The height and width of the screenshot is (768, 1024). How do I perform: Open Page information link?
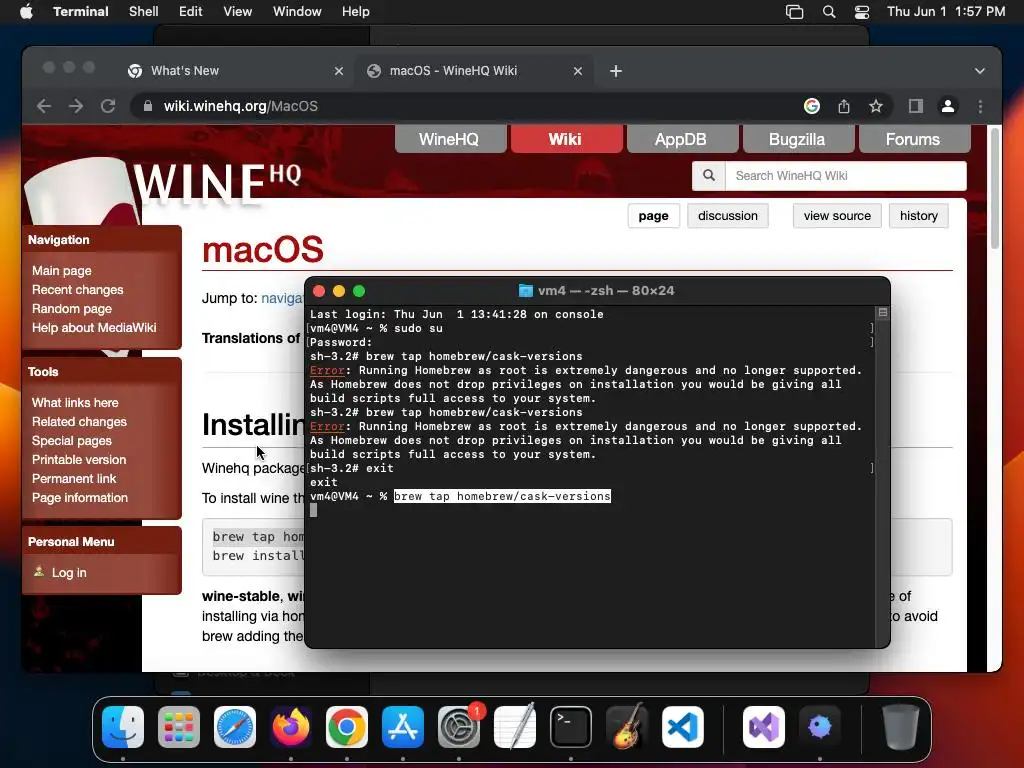tap(80, 497)
